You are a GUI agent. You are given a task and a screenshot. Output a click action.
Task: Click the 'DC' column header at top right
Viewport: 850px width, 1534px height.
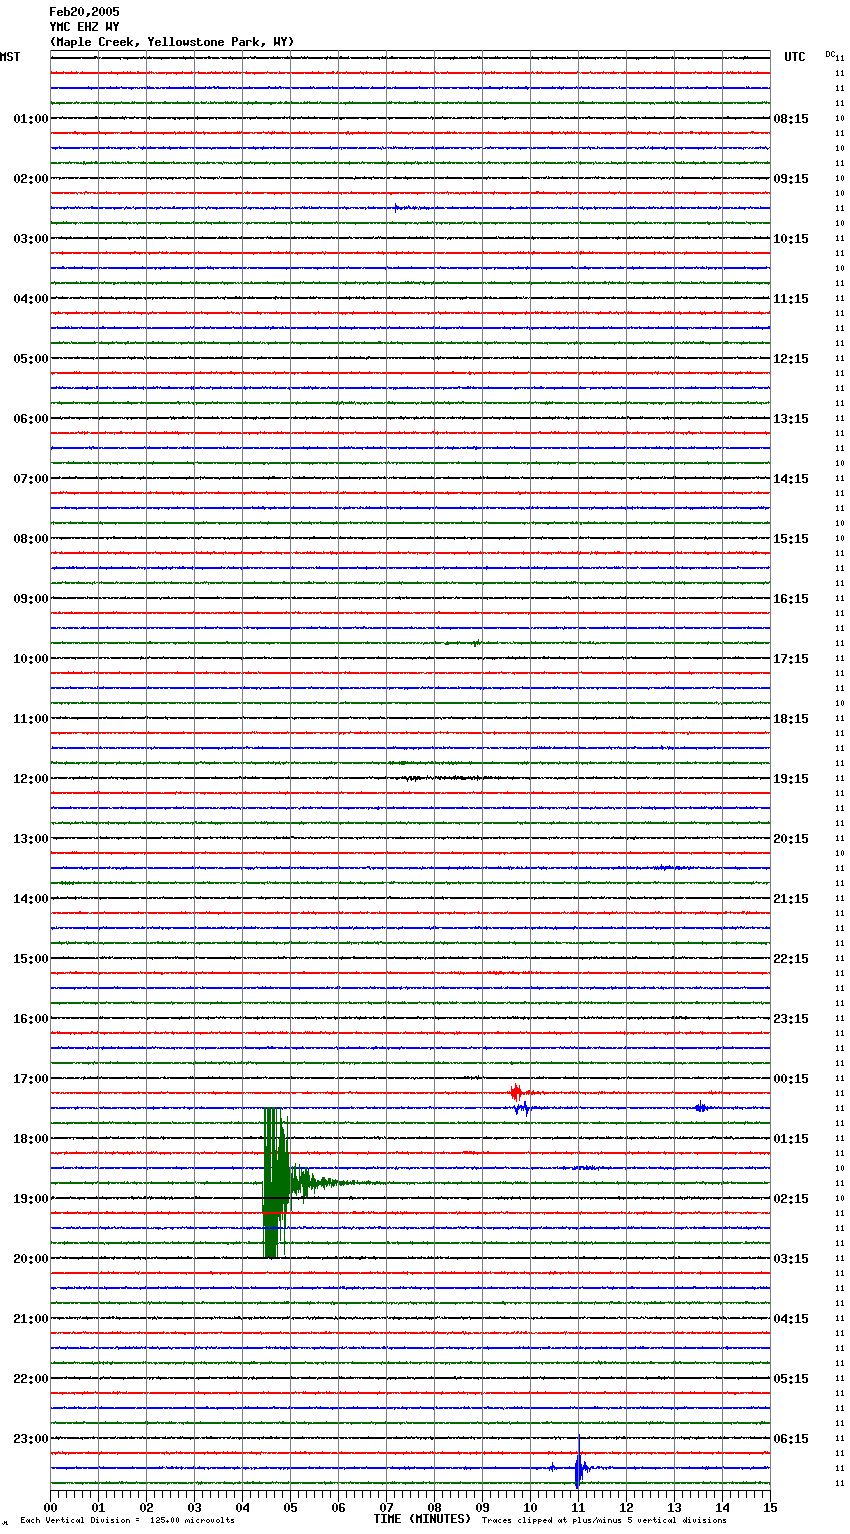pos(830,54)
